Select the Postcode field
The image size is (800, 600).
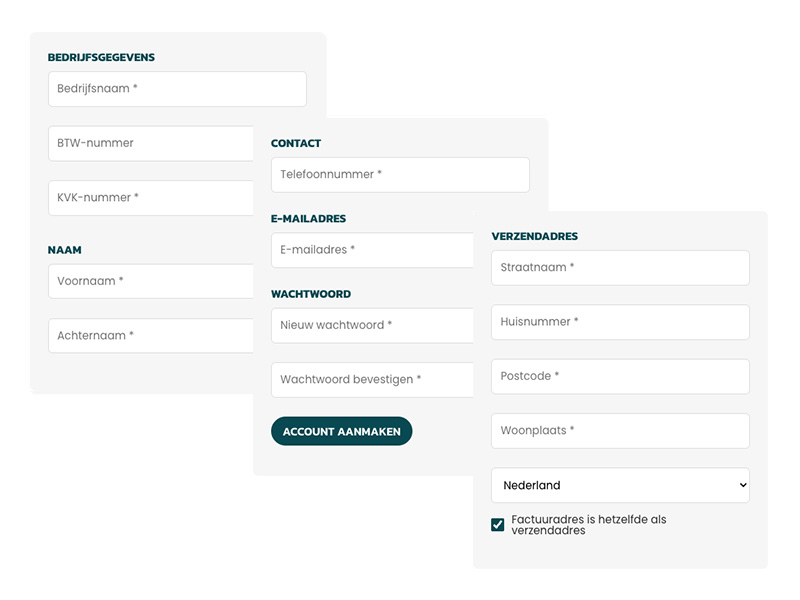pyautogui.click(x=620, y=376)
